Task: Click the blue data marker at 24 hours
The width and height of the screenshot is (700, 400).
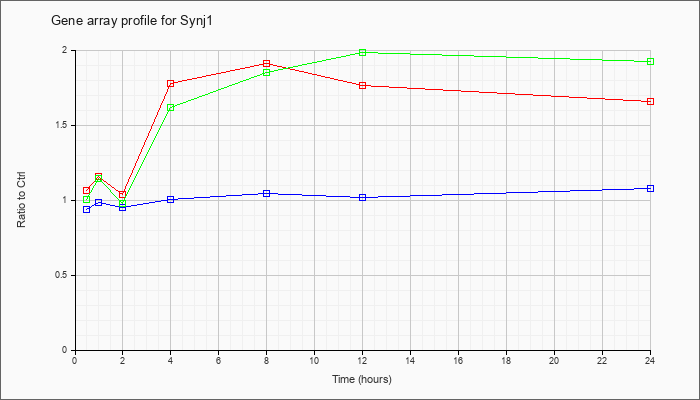Action: [x=651, y=188]
